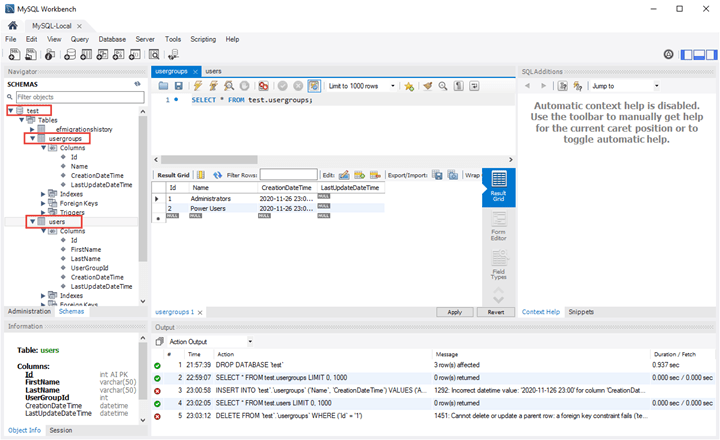Toggle invisible characters display icon

(x=458, y=86)
